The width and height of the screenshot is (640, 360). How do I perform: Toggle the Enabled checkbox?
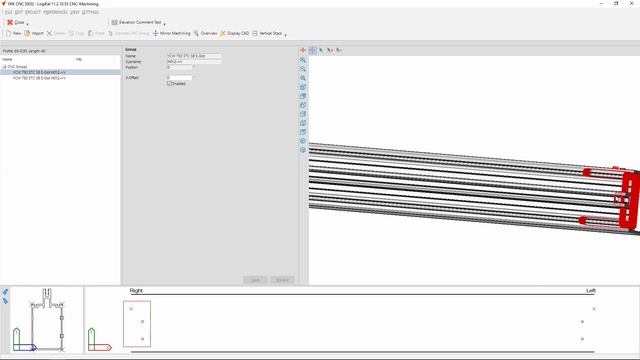[169, 84]
